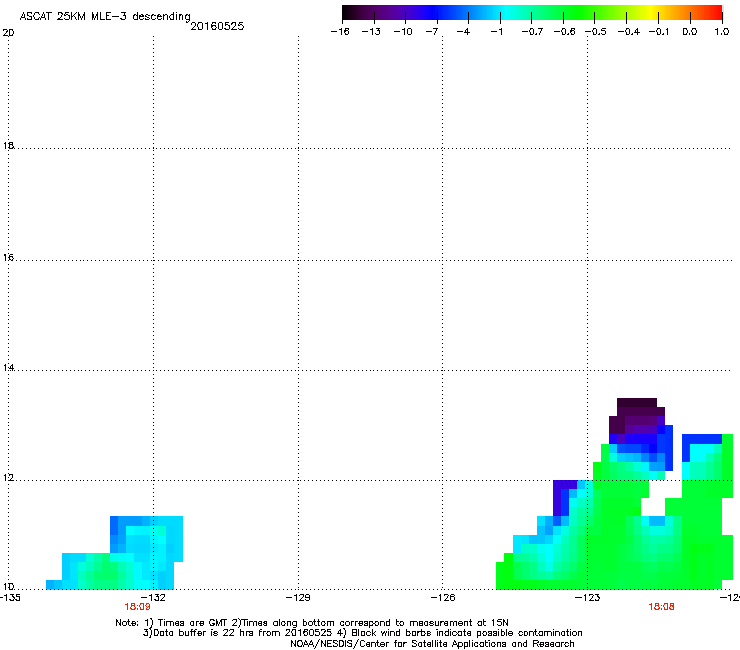Click the color bar label -4
Screen dimensions: 740x650
463,32
